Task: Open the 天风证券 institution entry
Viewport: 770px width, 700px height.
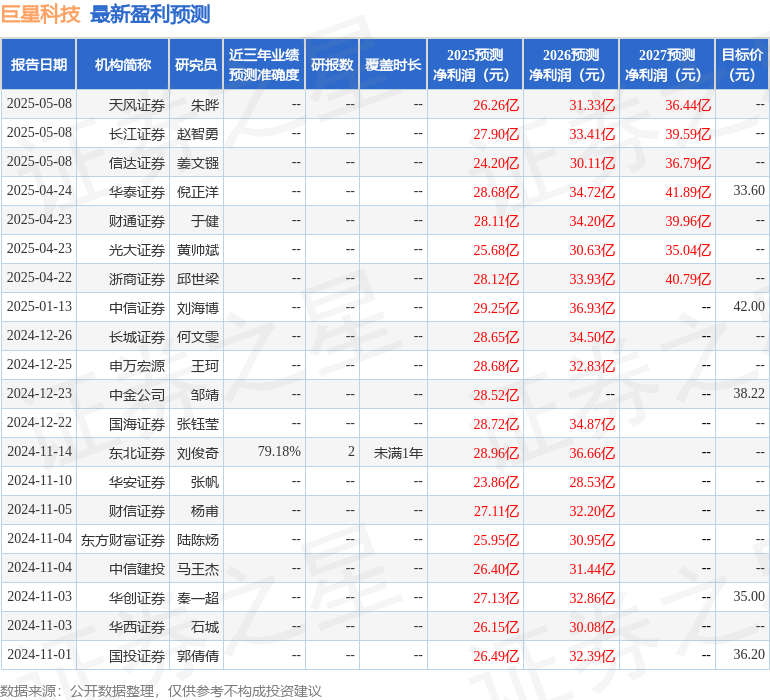Action: [137, 104]
